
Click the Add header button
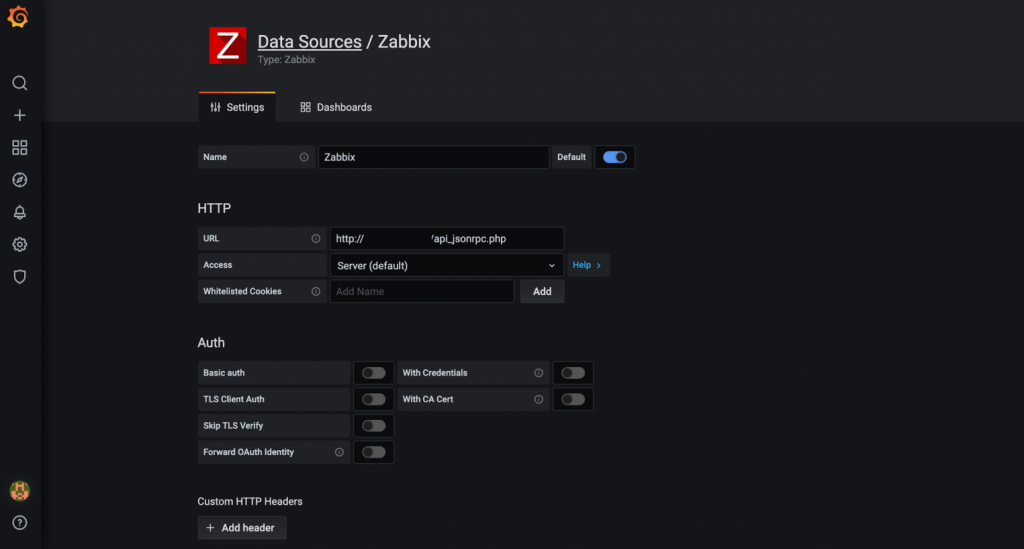241,528
